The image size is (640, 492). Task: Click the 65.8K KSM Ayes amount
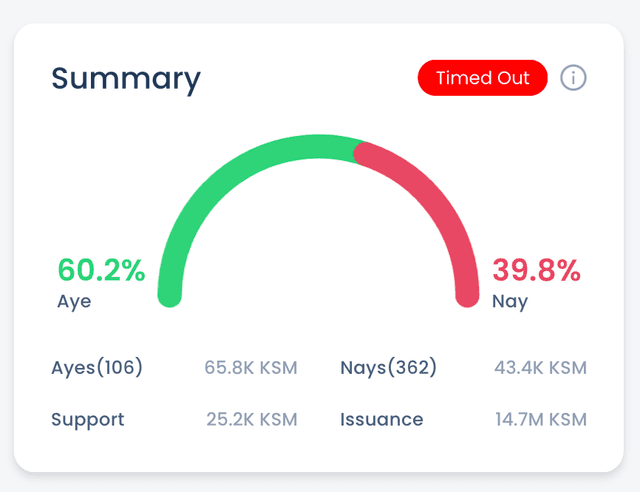point(251,368)
